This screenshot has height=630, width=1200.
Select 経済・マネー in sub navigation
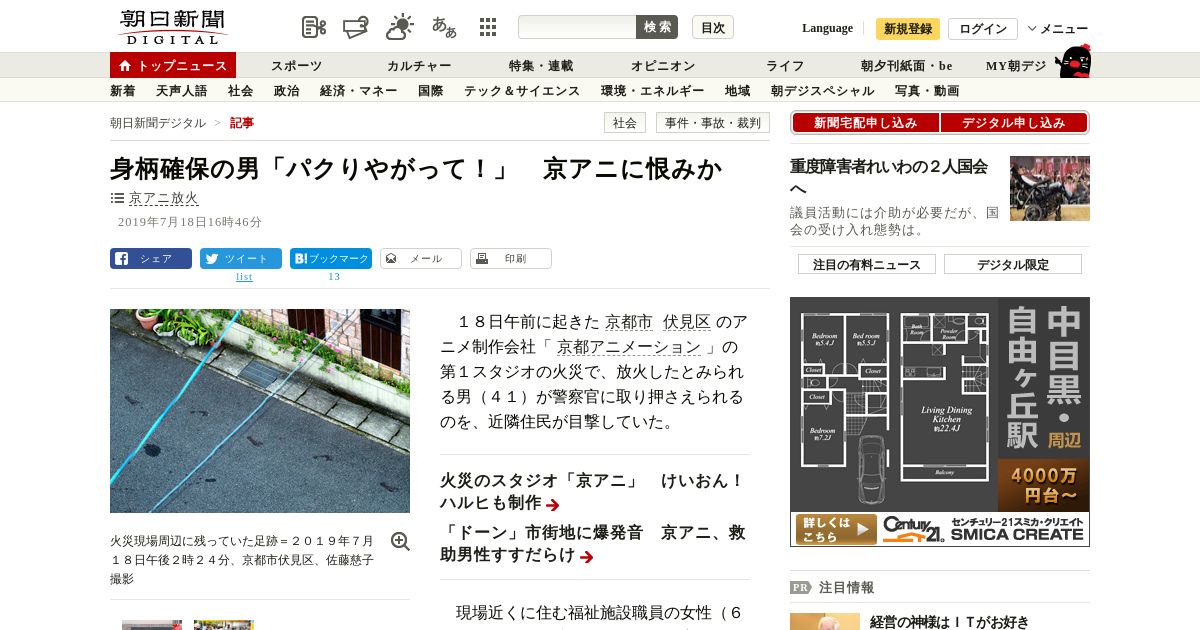pyautogui.click(x=359, y=91)
